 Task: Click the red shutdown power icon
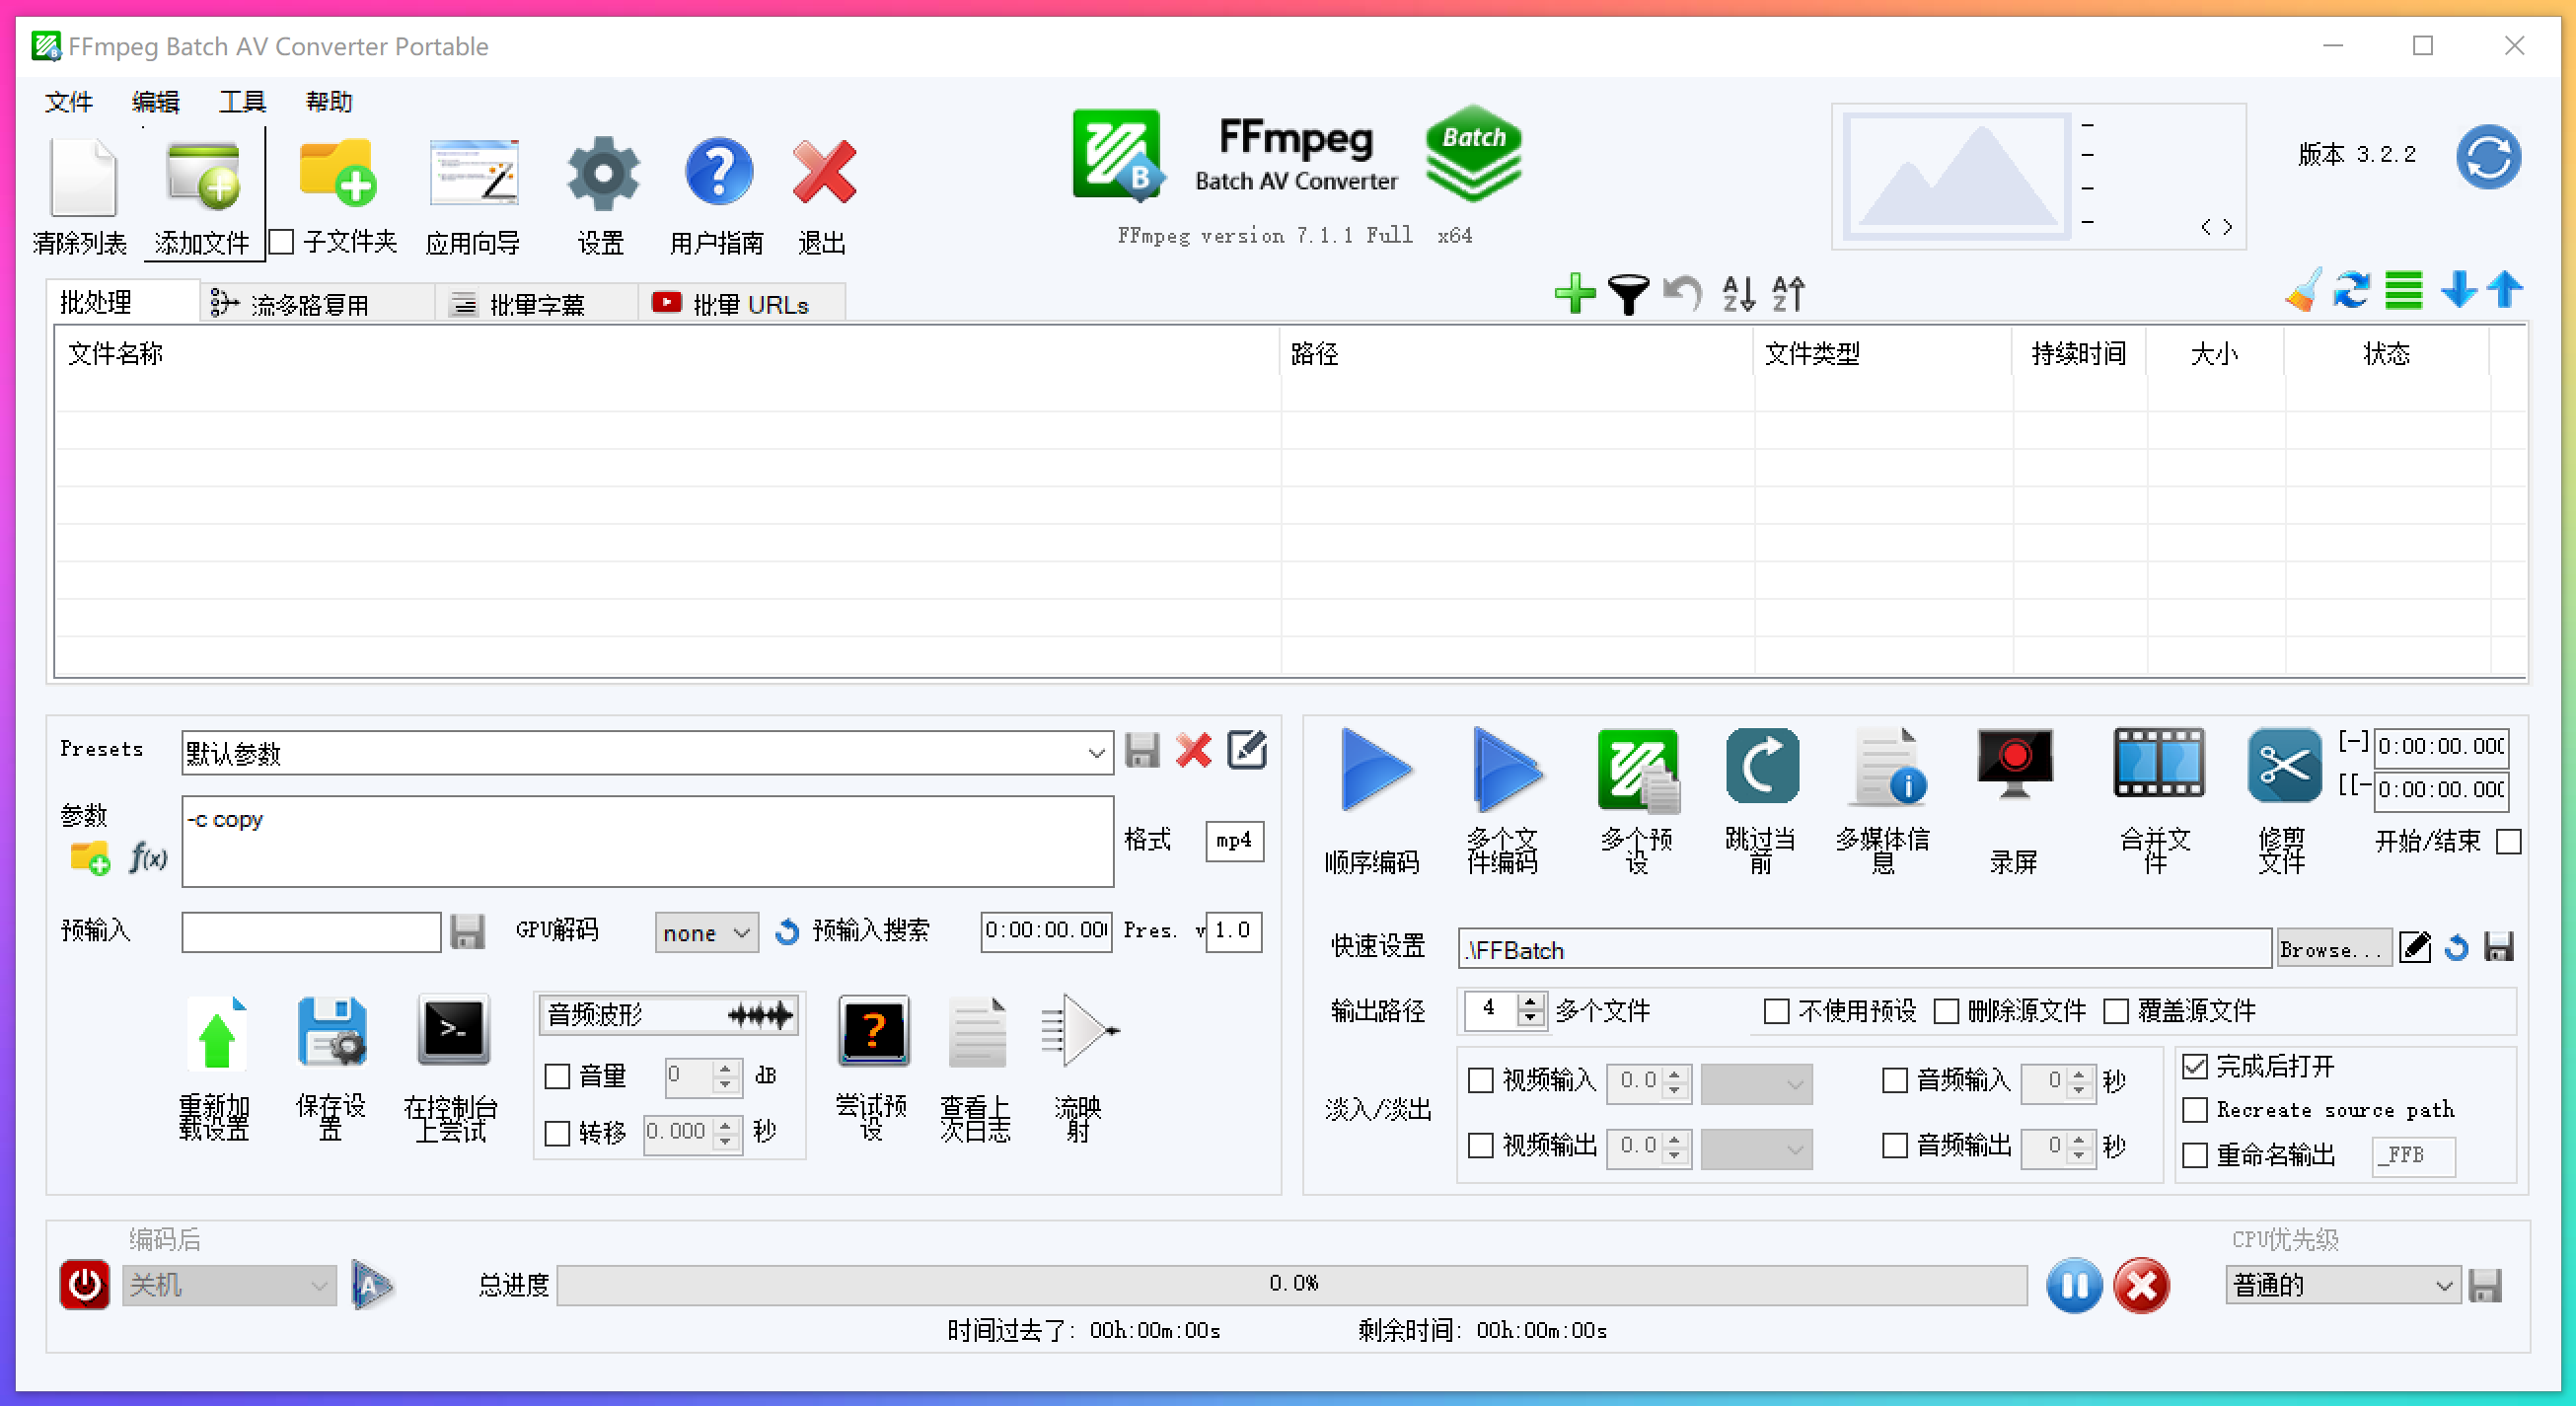pos(85,1285)
